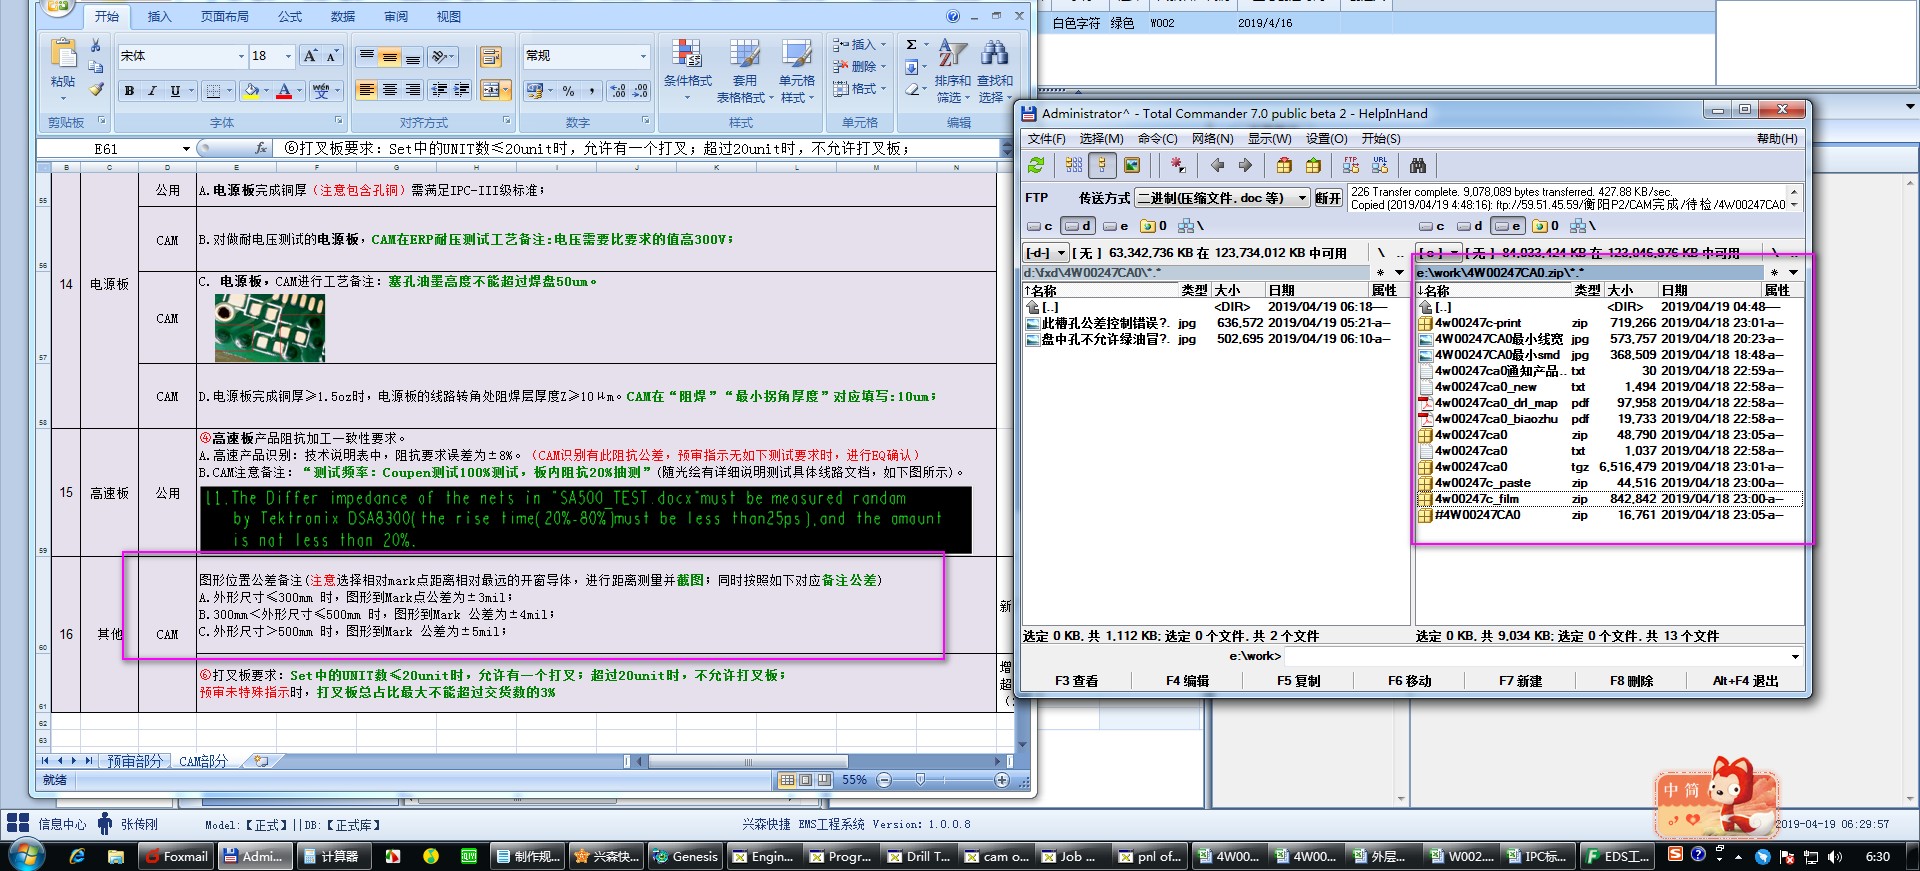
Task: Click the Increase Decimal icon
Action: coord(618,91)
